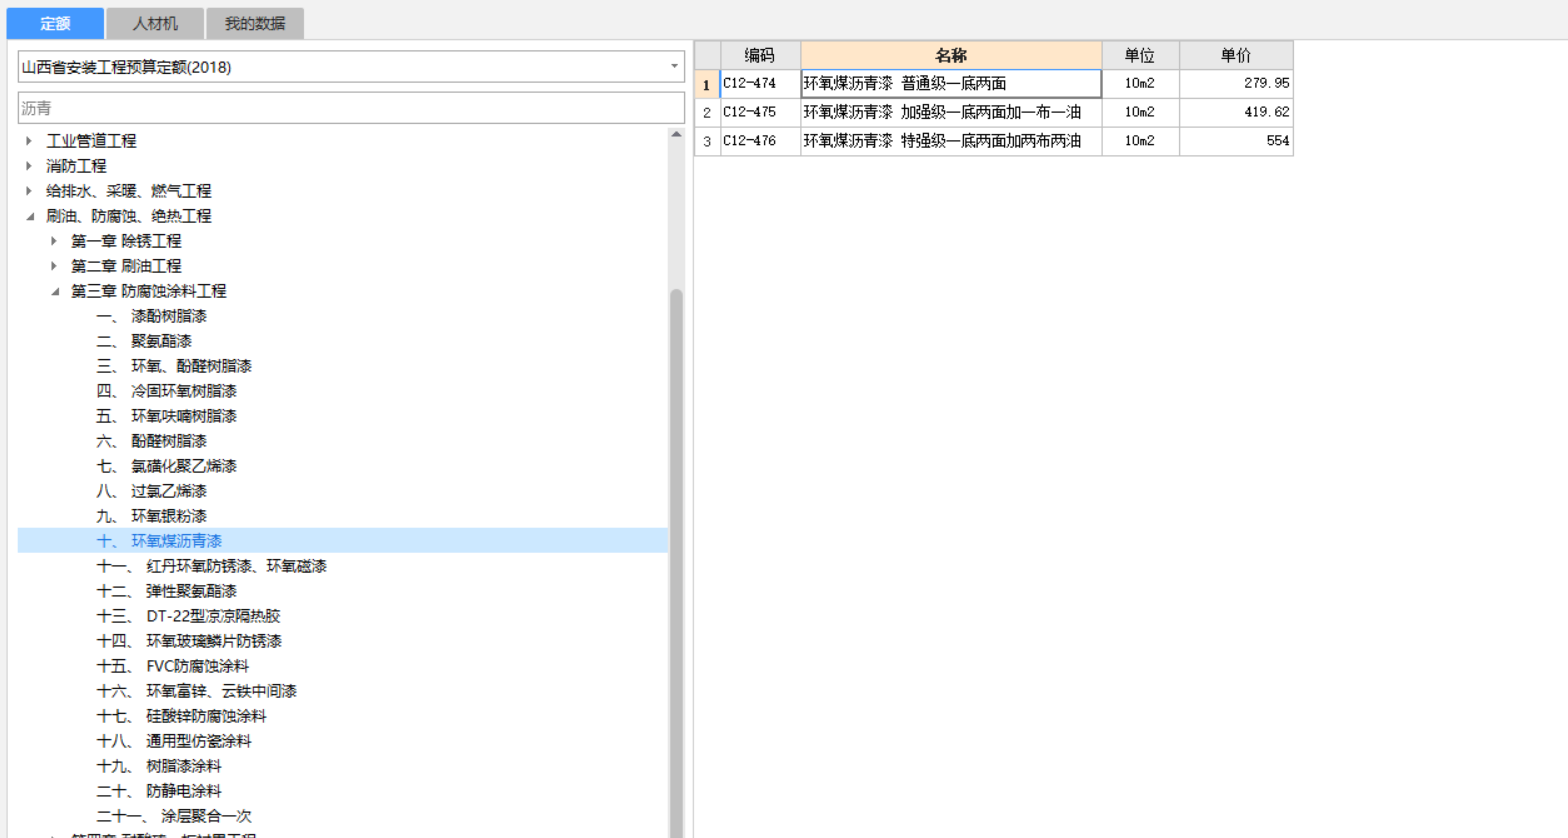This screenshot has height=838, width=1568.
Task: Click code cell C12-474
Action: coord(760,84)
